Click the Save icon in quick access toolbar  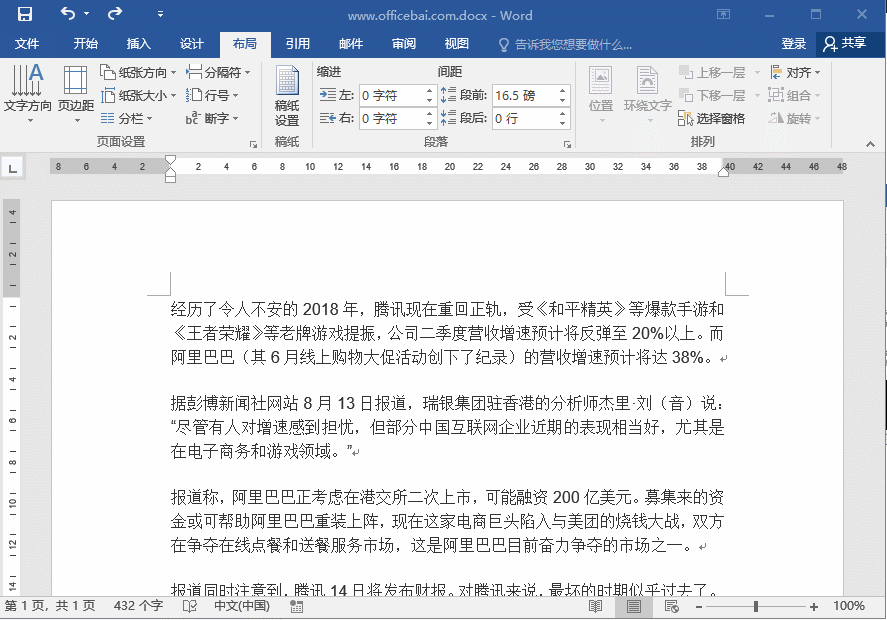(24, 14)
